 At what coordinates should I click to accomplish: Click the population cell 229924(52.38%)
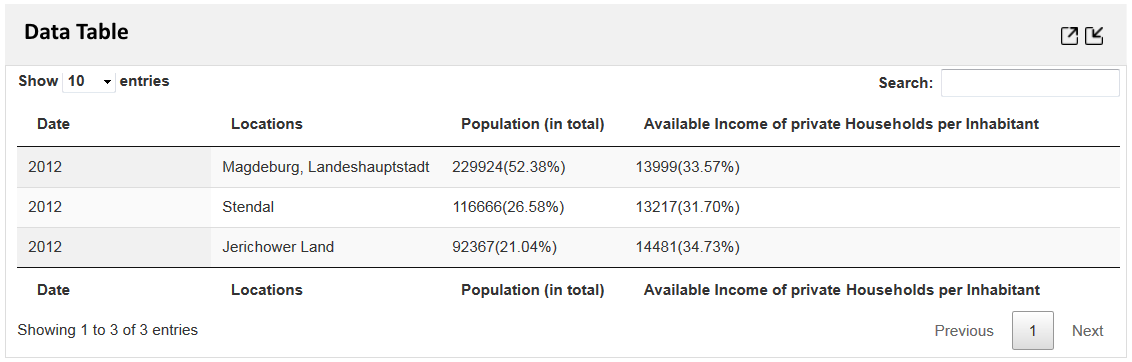(509, 168)
